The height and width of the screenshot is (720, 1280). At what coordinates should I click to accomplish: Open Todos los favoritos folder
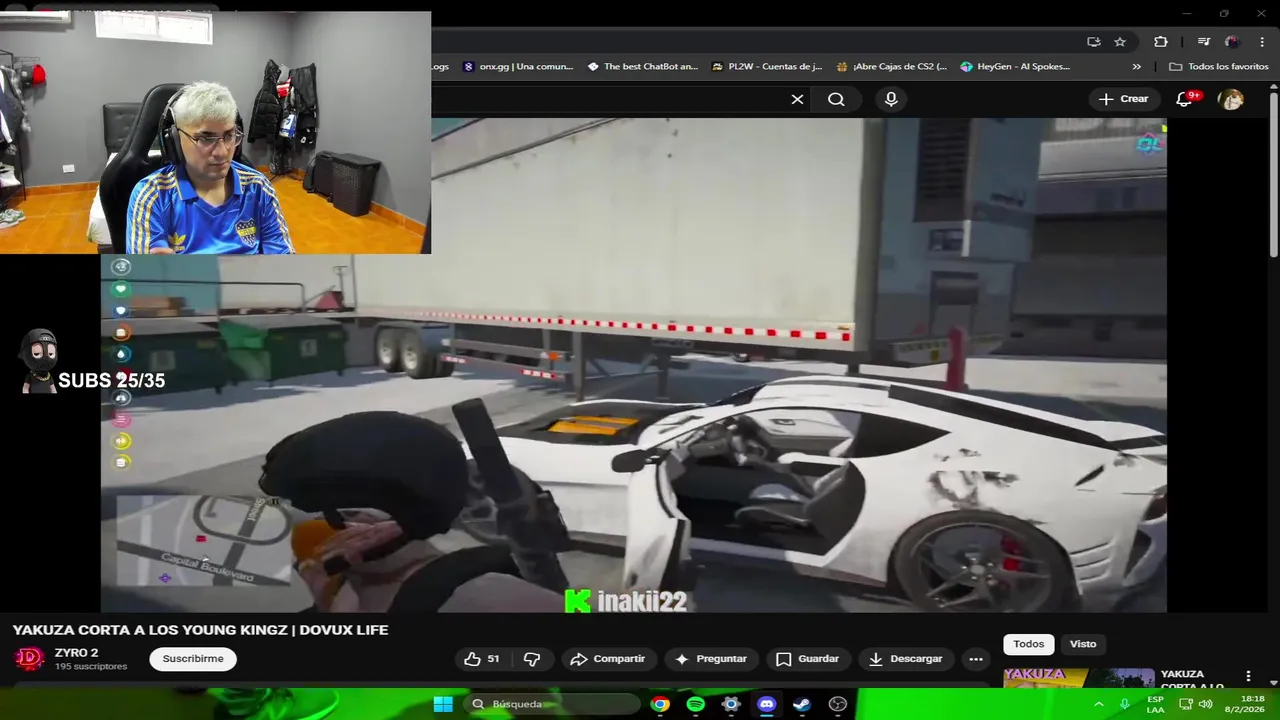coord(1219,67)
